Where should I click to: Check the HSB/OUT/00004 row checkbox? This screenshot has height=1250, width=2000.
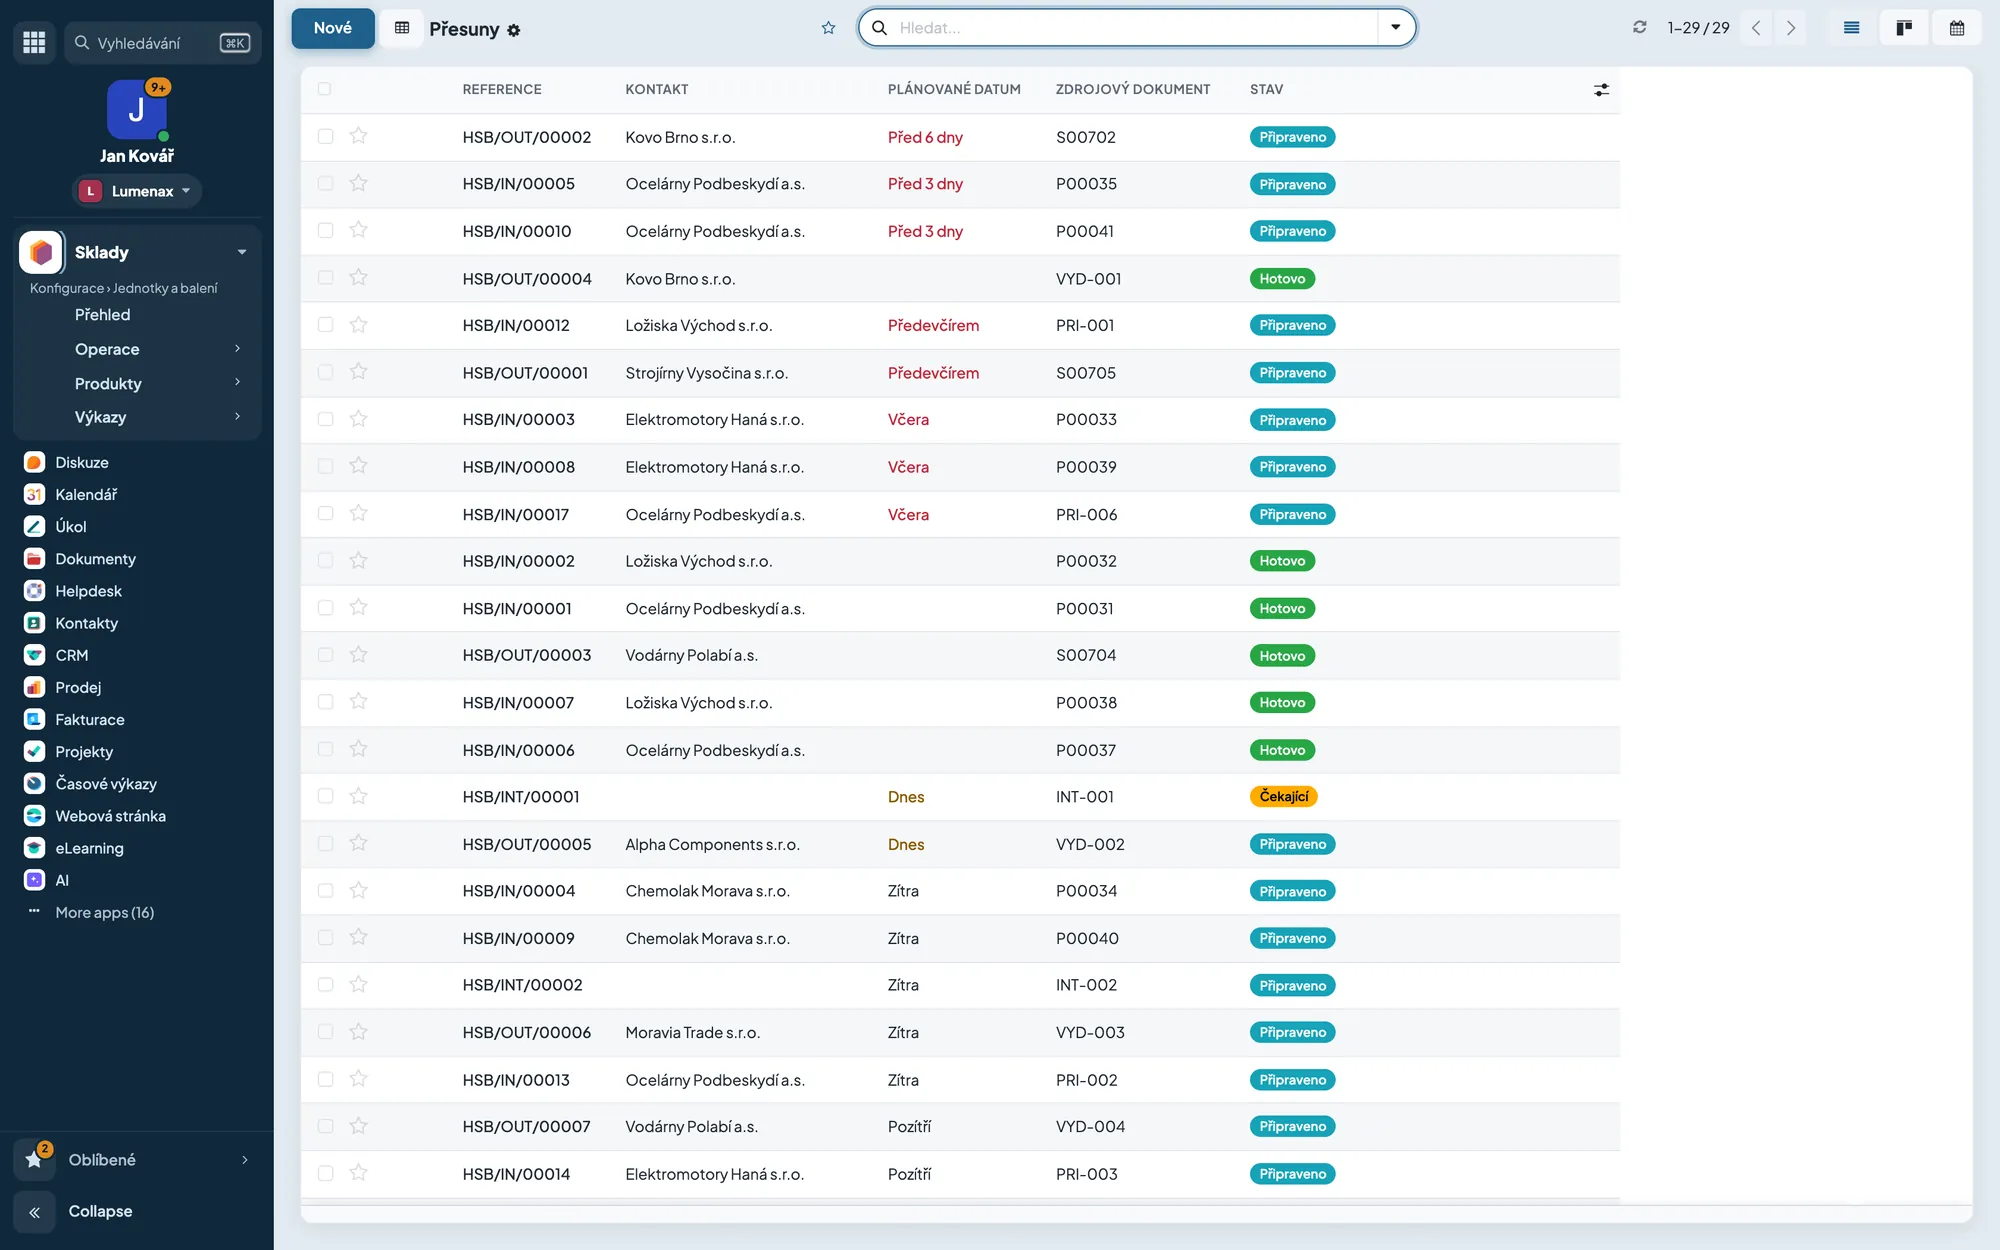point(325,278)
